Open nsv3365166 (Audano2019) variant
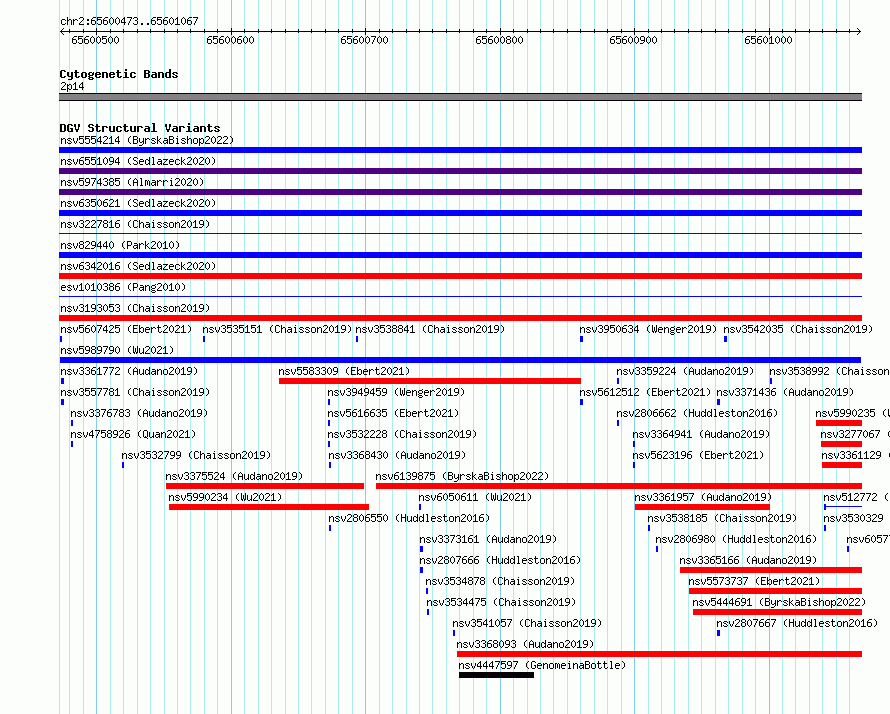The height and width of the screenshot is (714, 890). [748, 560]
